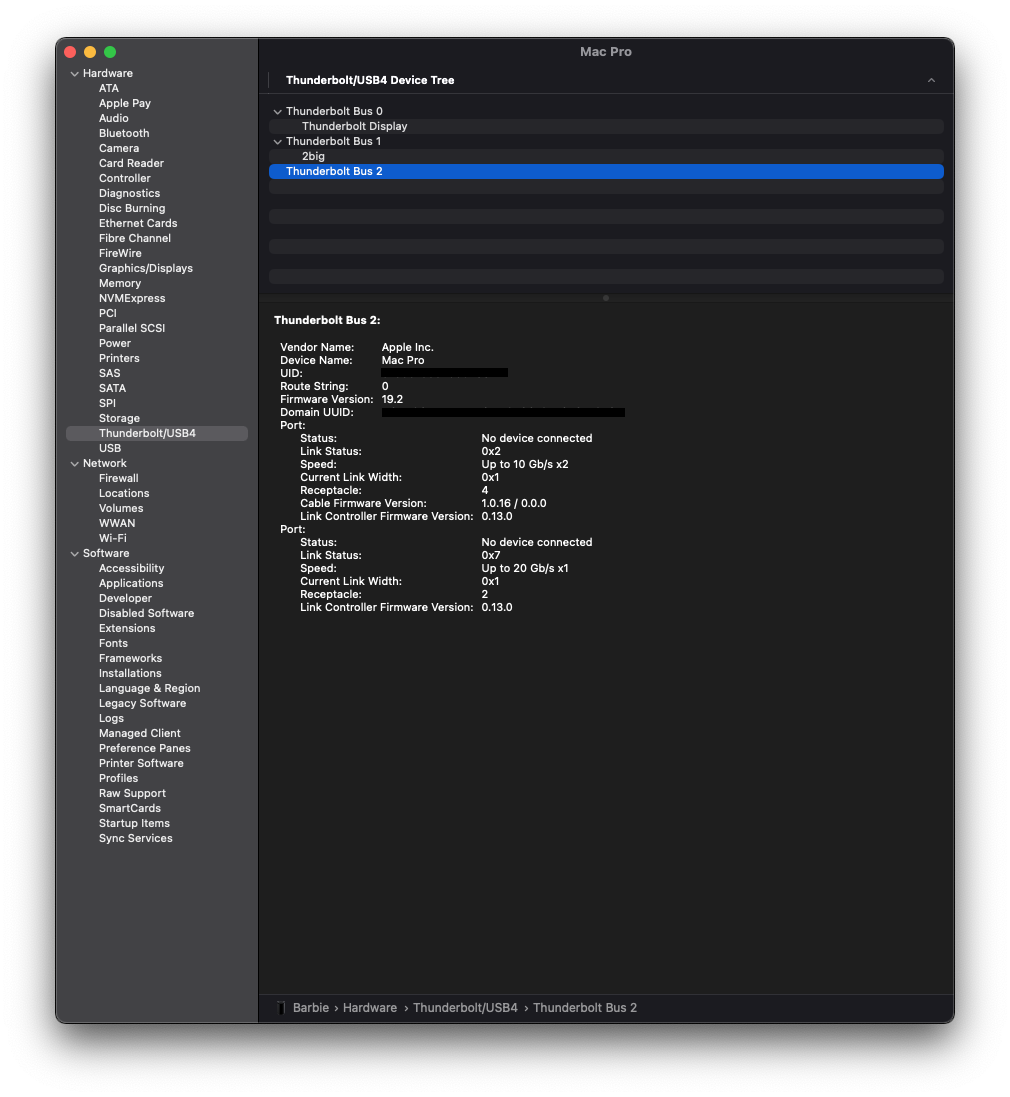This screenshot has height=1097, width=1010.
Task: Open PCI section
Action: 108,313
